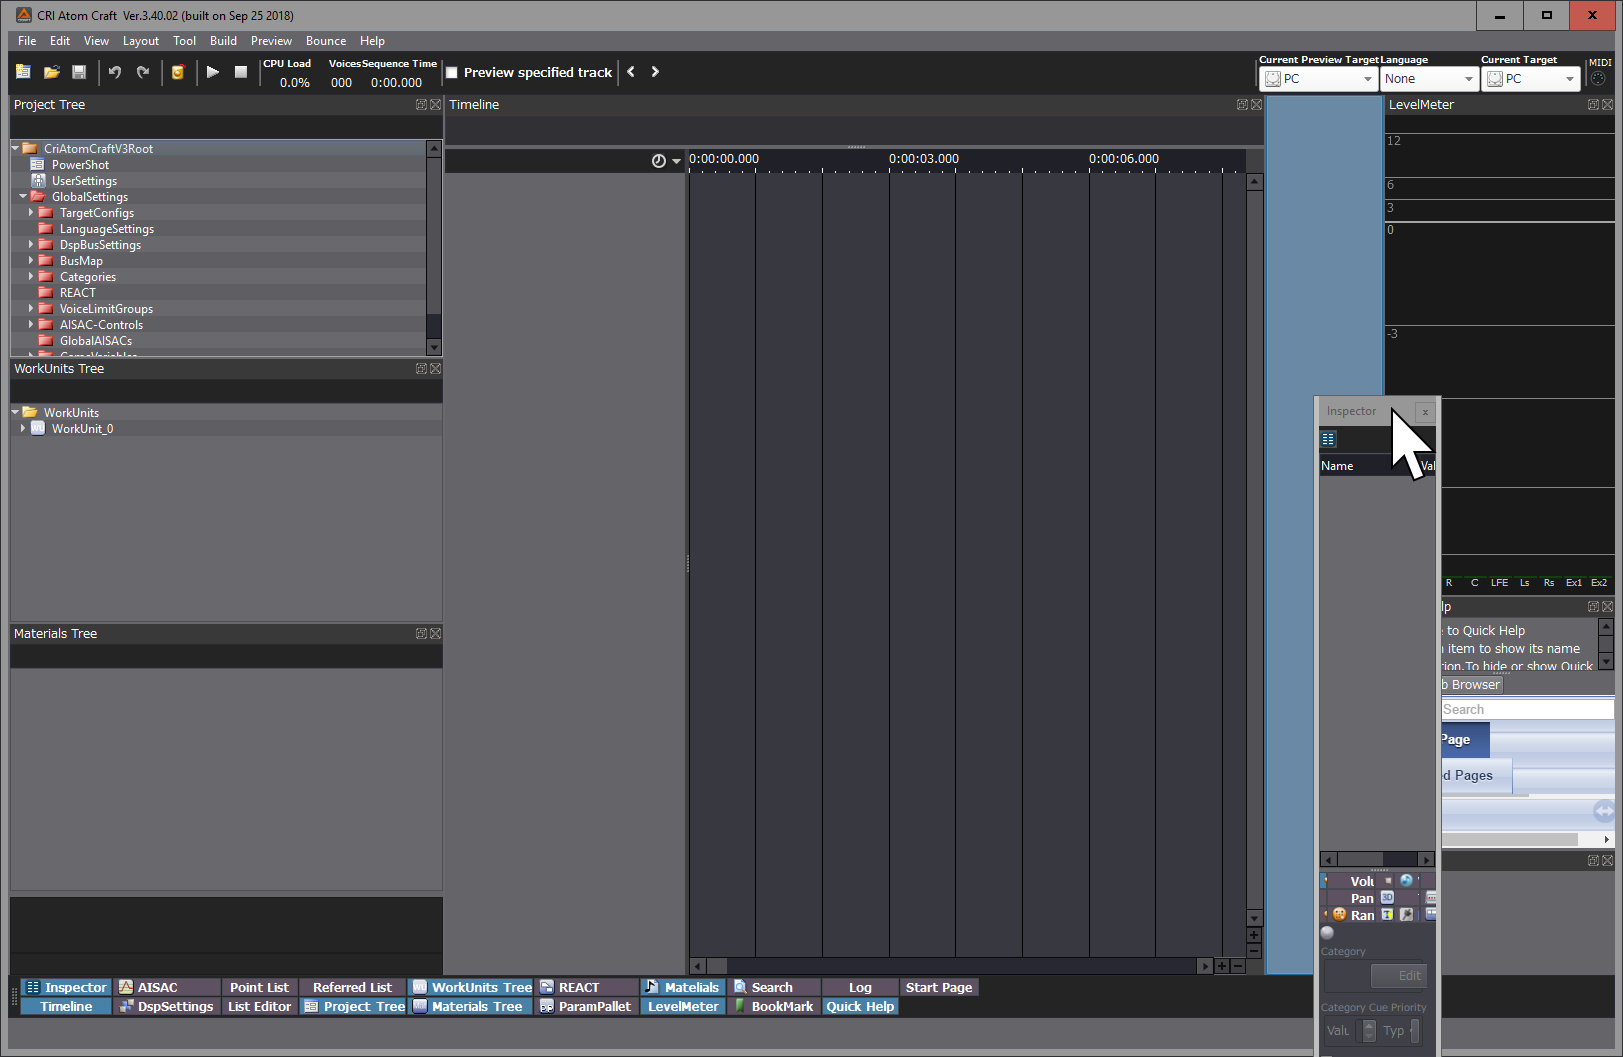The height and width of the screenshot is (1057, 1623).
Task: Toggle Inspector layout button
Action: [x=67, y=987]
